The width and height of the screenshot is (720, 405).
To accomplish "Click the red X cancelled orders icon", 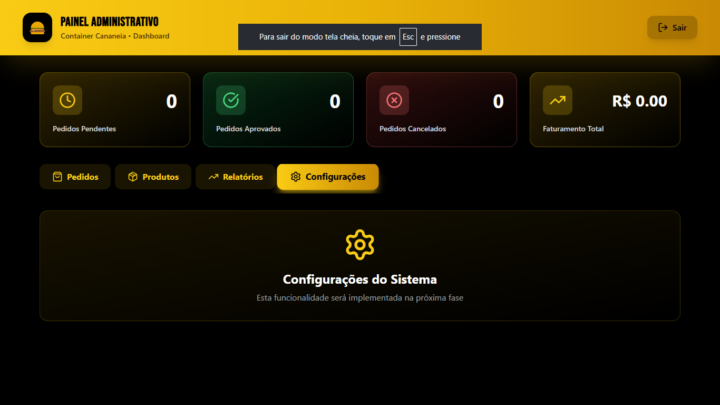I will pyautogui.click(x=394, y=100).
